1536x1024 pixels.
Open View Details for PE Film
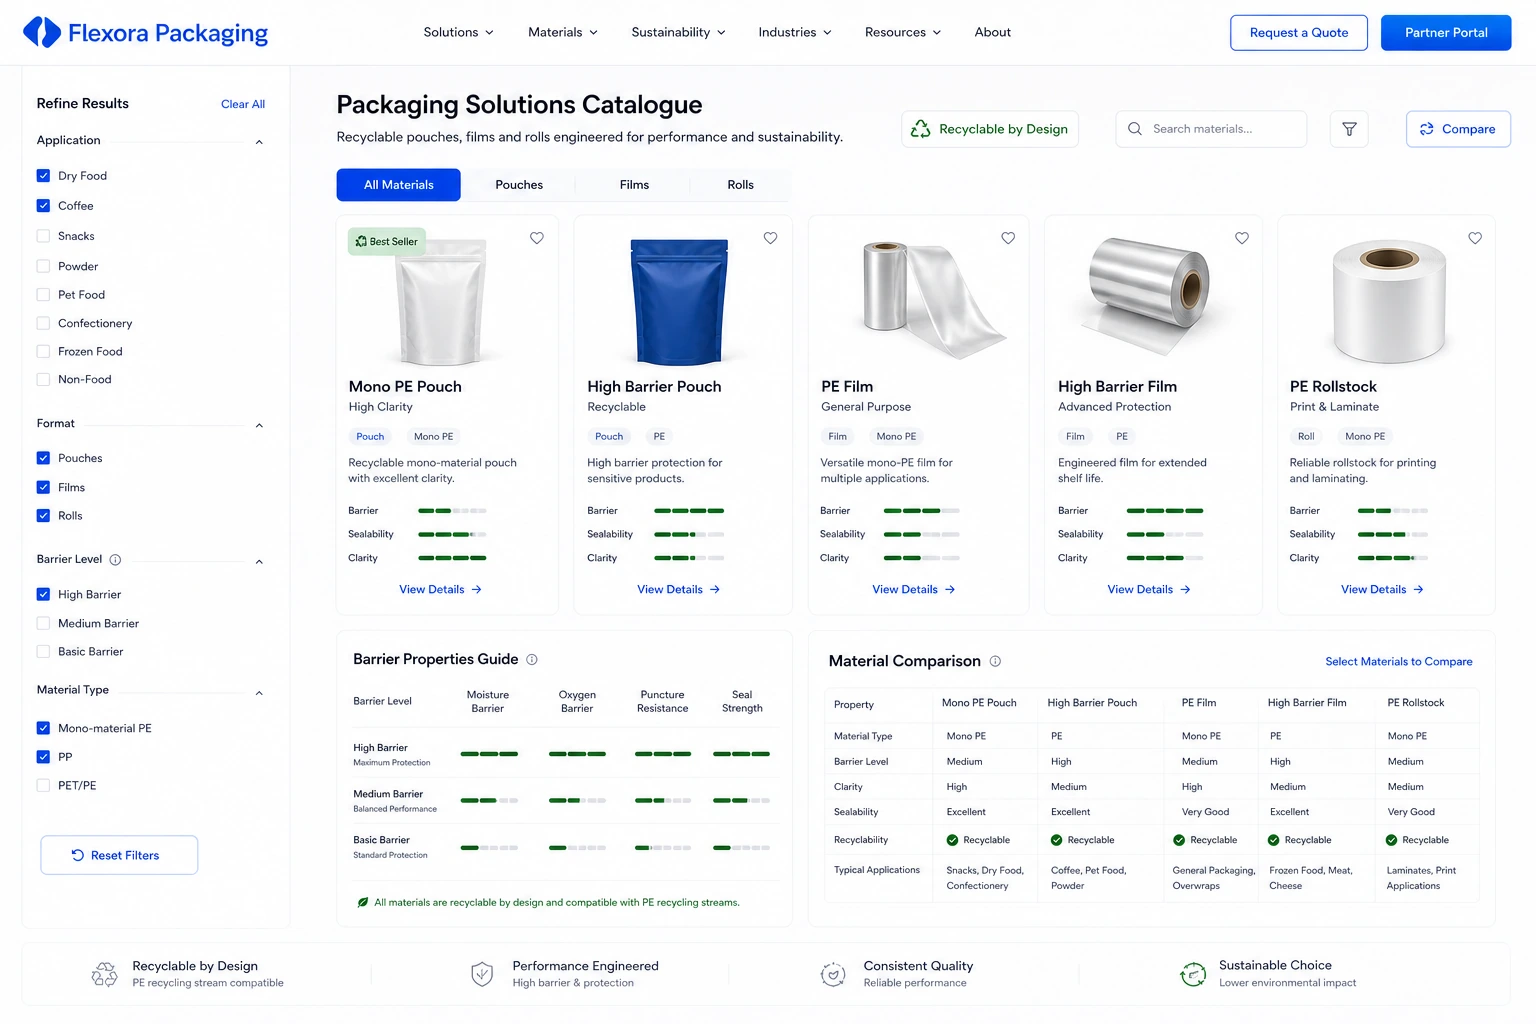click(913, 589)
